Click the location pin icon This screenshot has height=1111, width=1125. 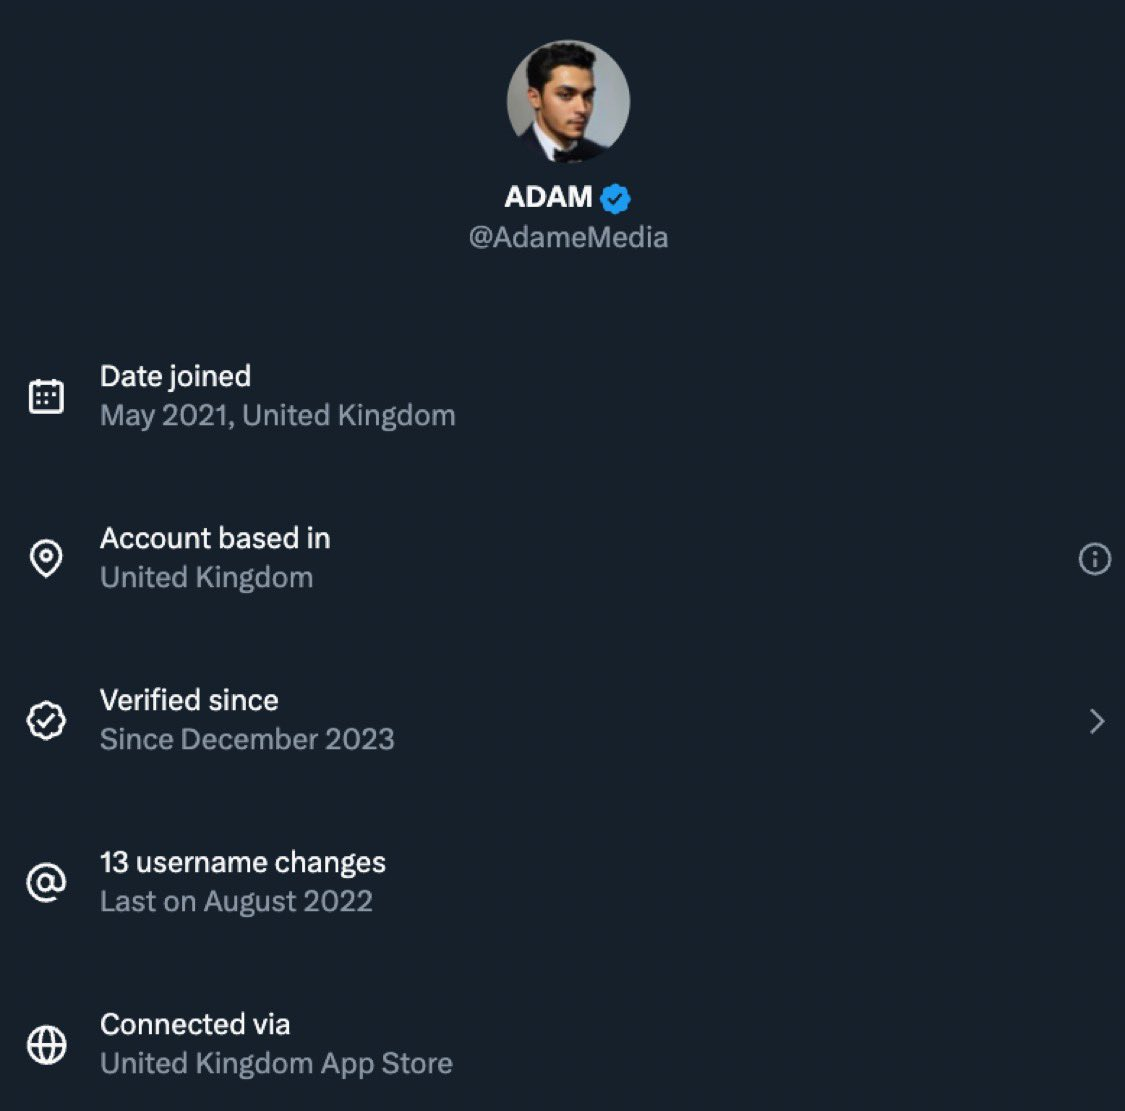[x=46, y=558]
